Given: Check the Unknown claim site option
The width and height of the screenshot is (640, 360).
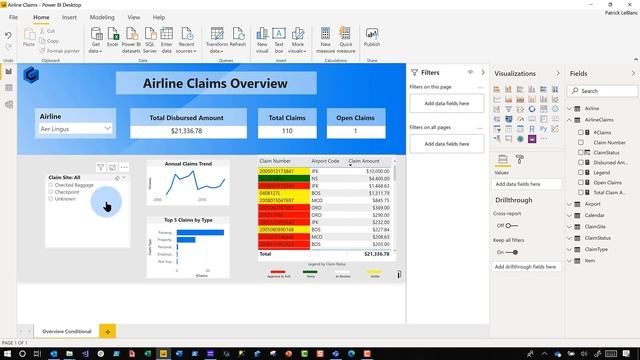Looking at the screenshot, I should tap(51, 199).
